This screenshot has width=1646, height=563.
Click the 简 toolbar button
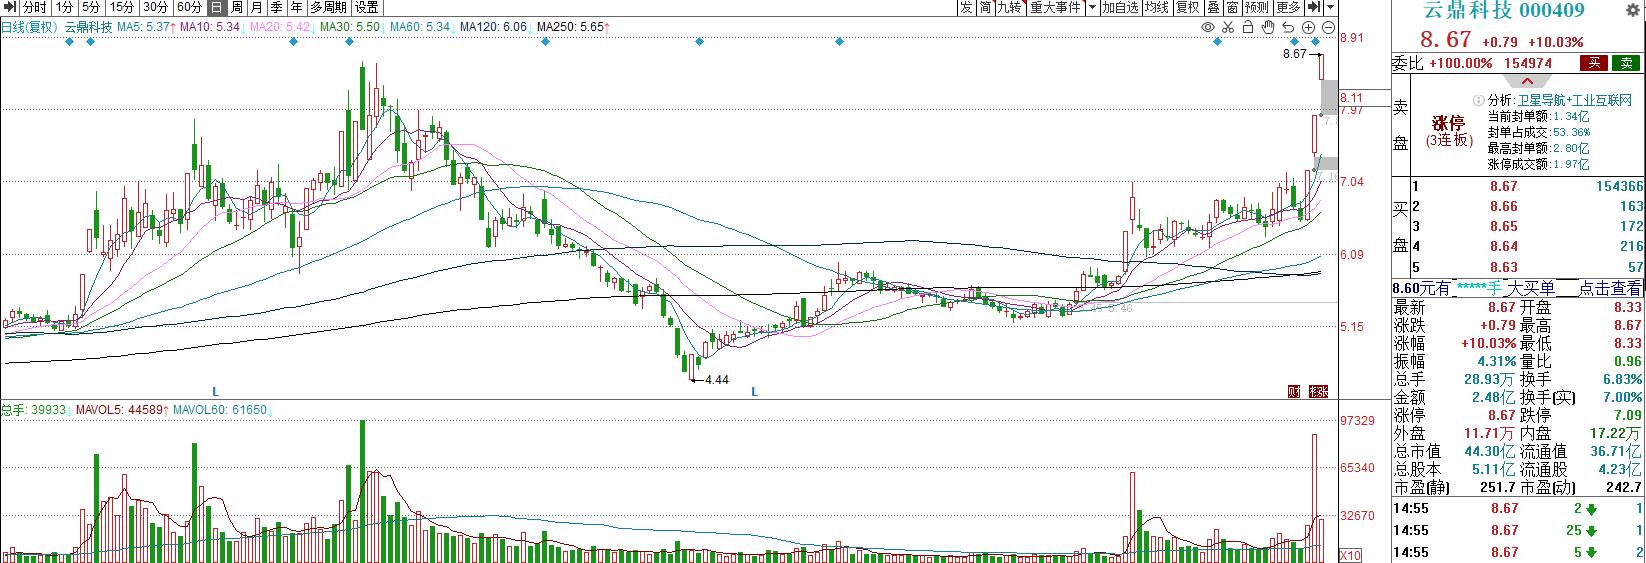coord(985,7)
